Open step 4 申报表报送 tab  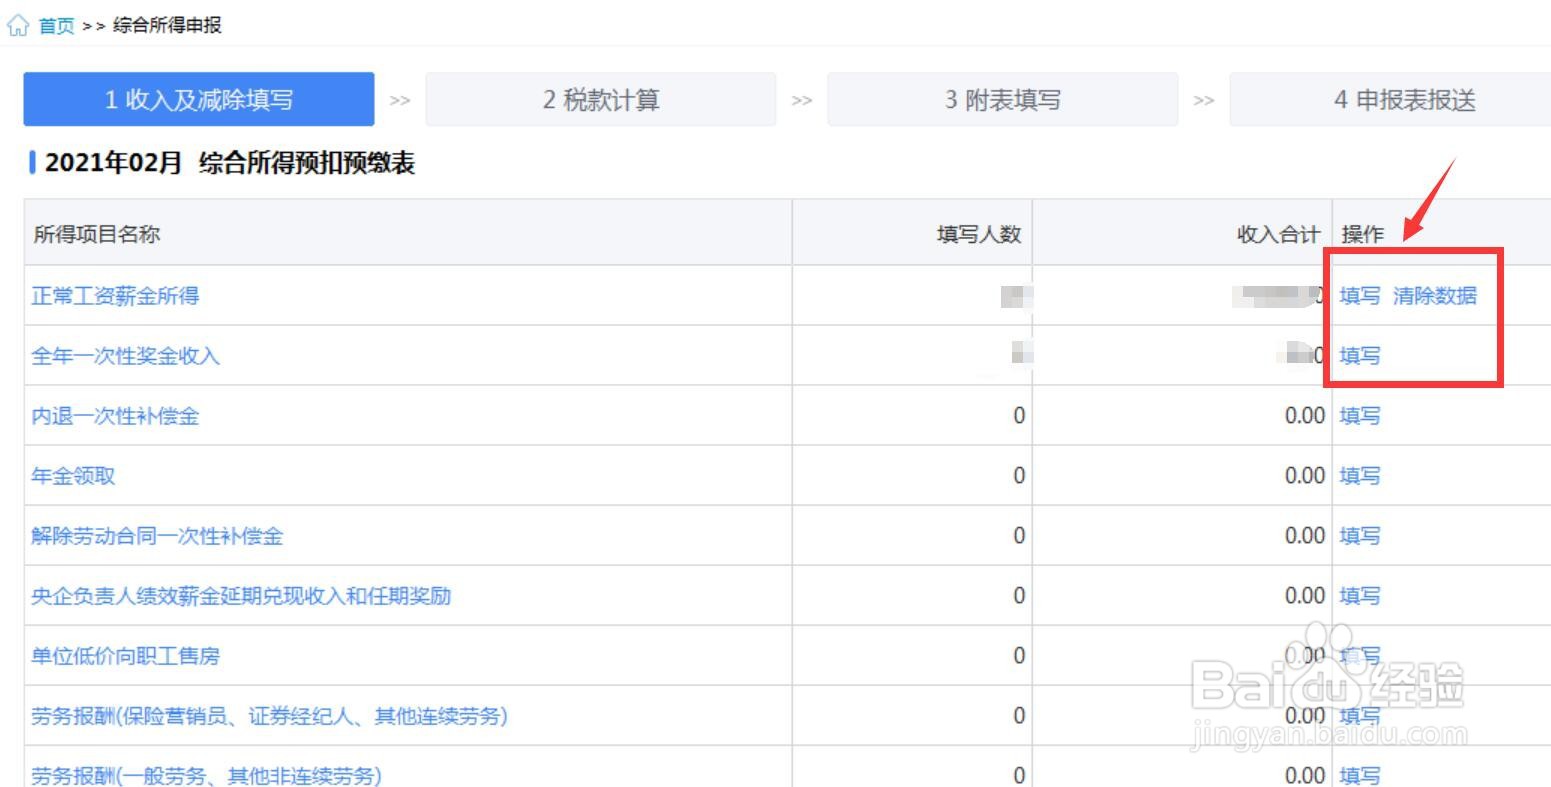(1390, 99)
